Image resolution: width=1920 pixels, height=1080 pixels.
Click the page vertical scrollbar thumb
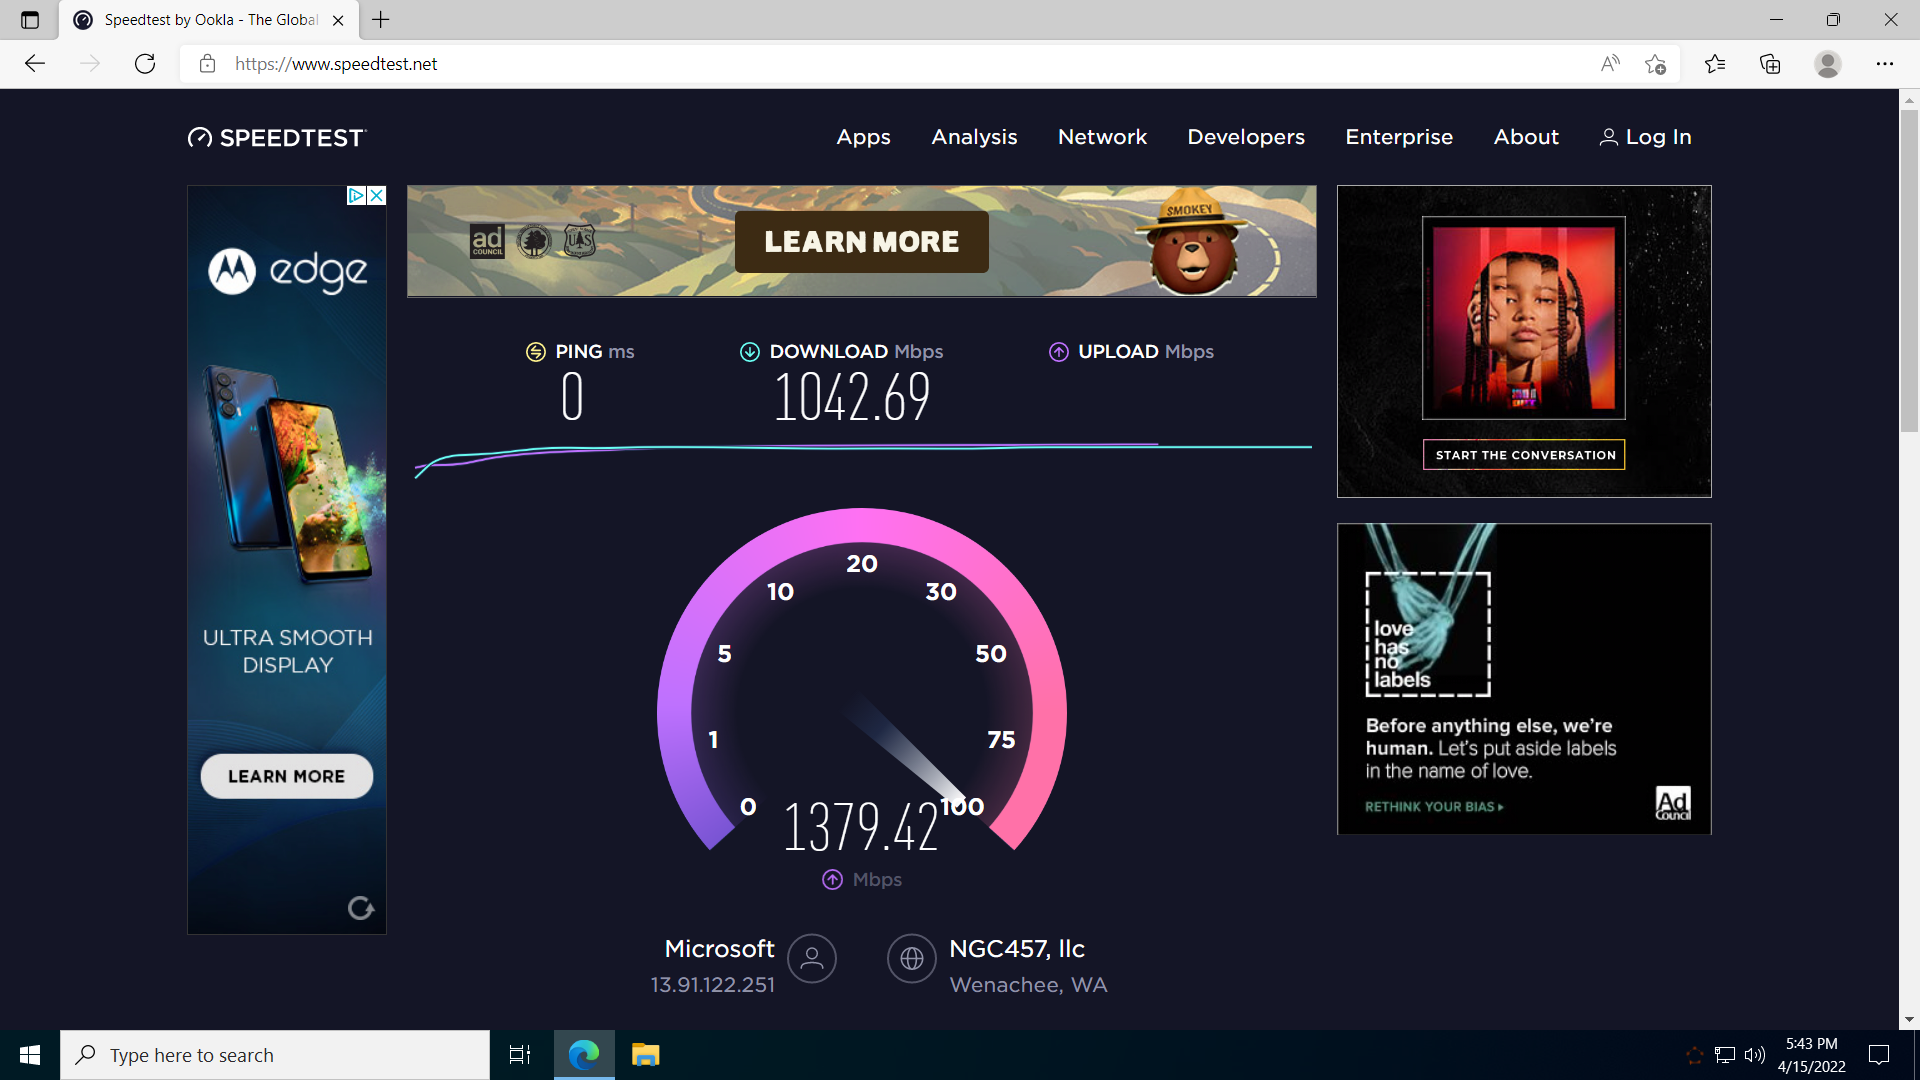1909,270
